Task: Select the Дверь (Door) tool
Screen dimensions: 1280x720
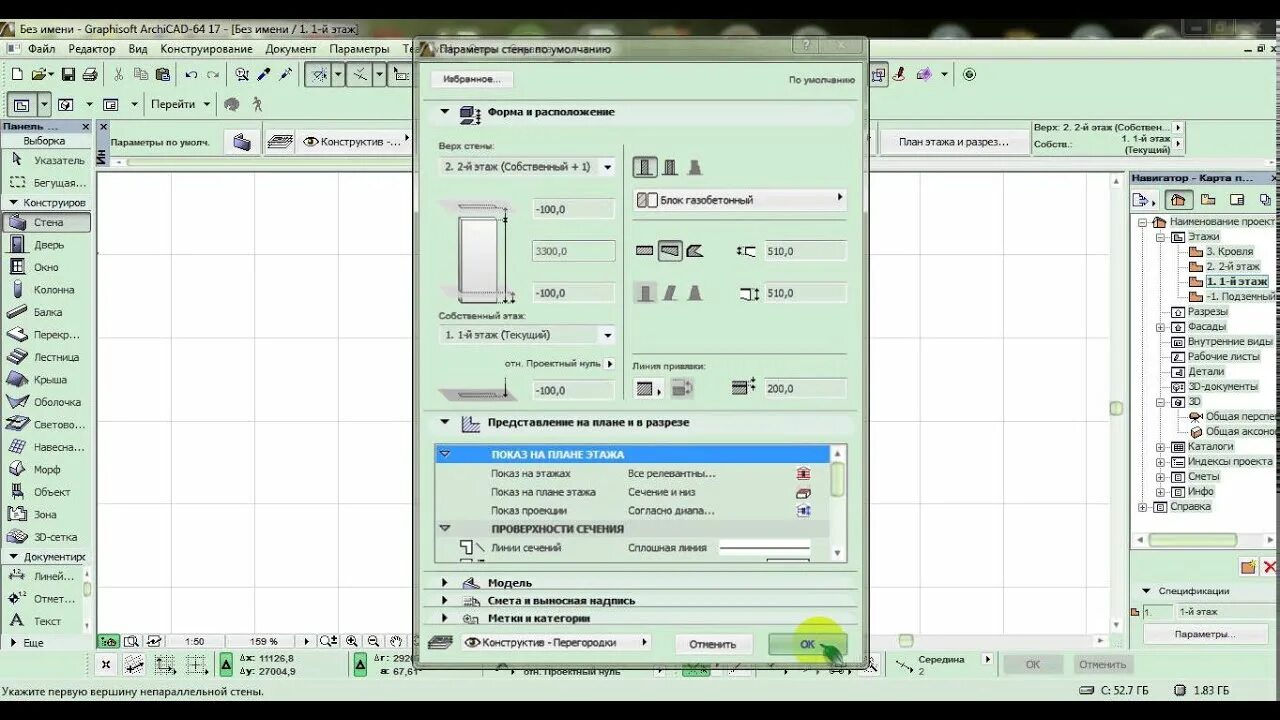Action: tap(46, 245)
